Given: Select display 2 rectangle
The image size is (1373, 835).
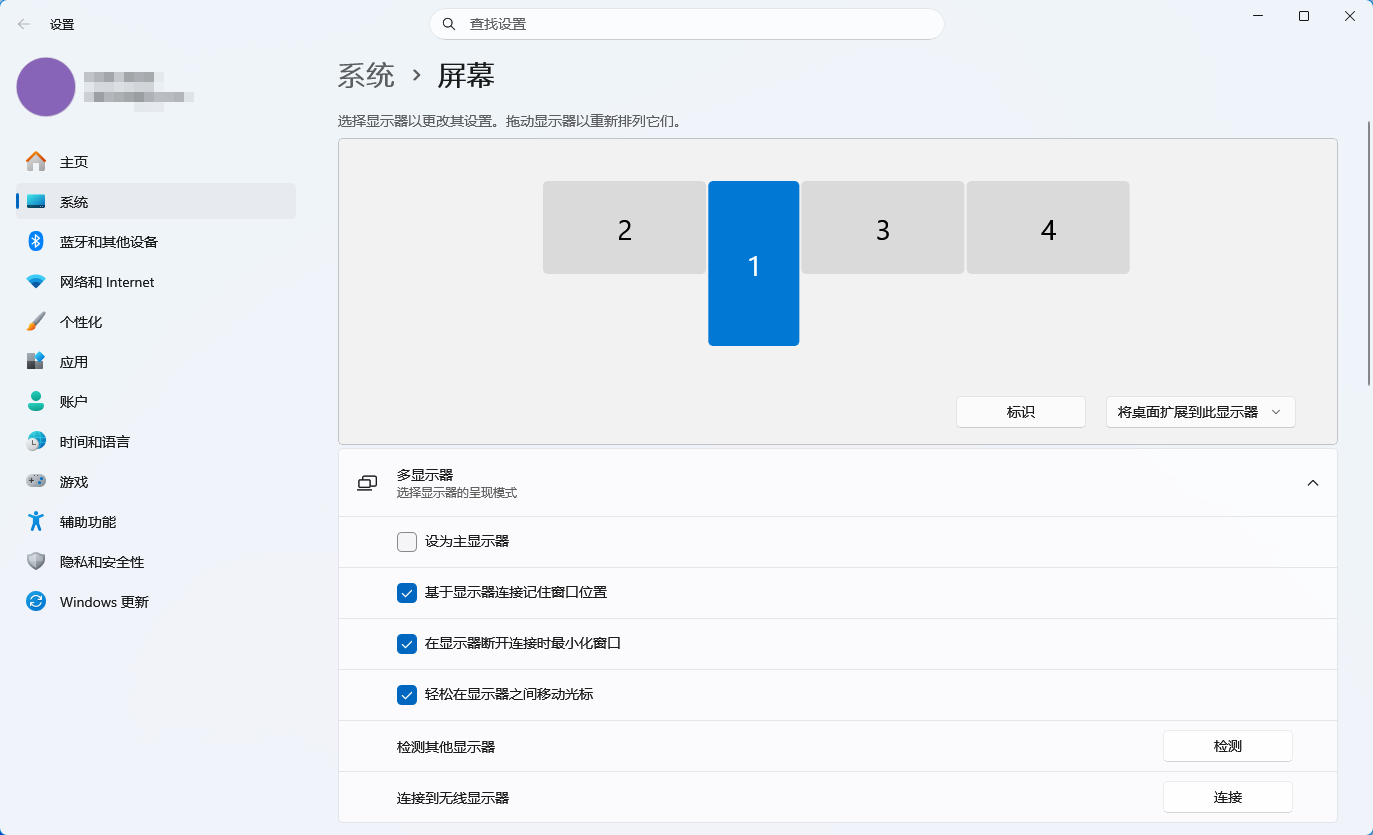Looking at the screenshot, I should click(x=624, y=227).
